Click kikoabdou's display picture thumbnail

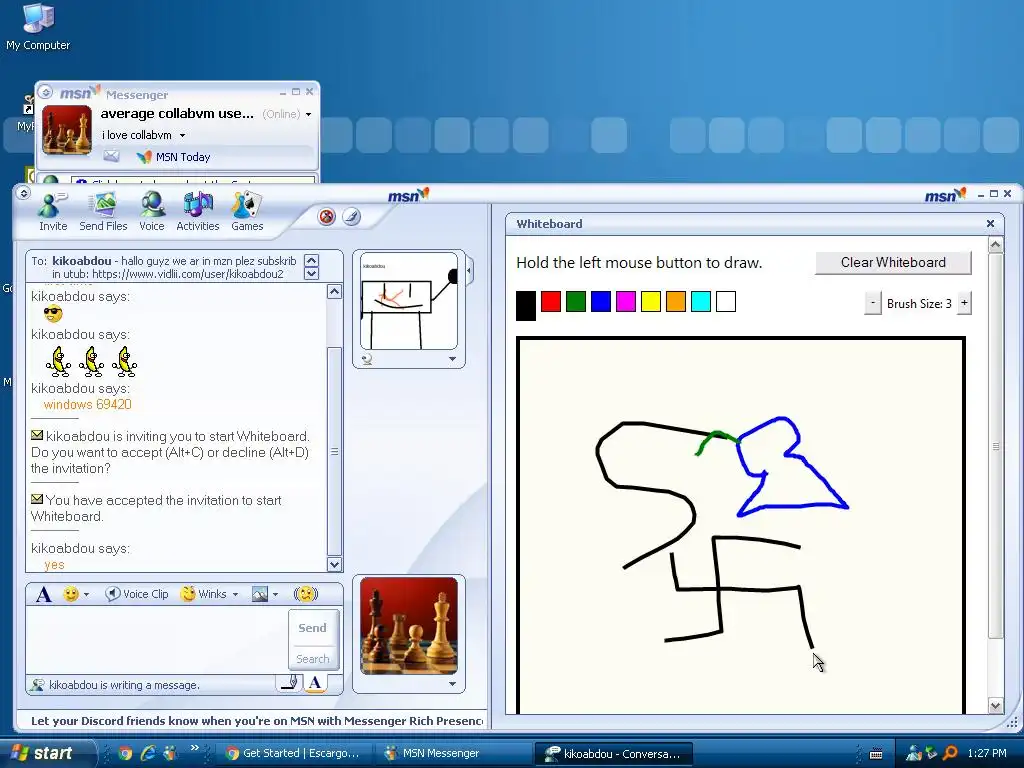[x=409, y=301]
